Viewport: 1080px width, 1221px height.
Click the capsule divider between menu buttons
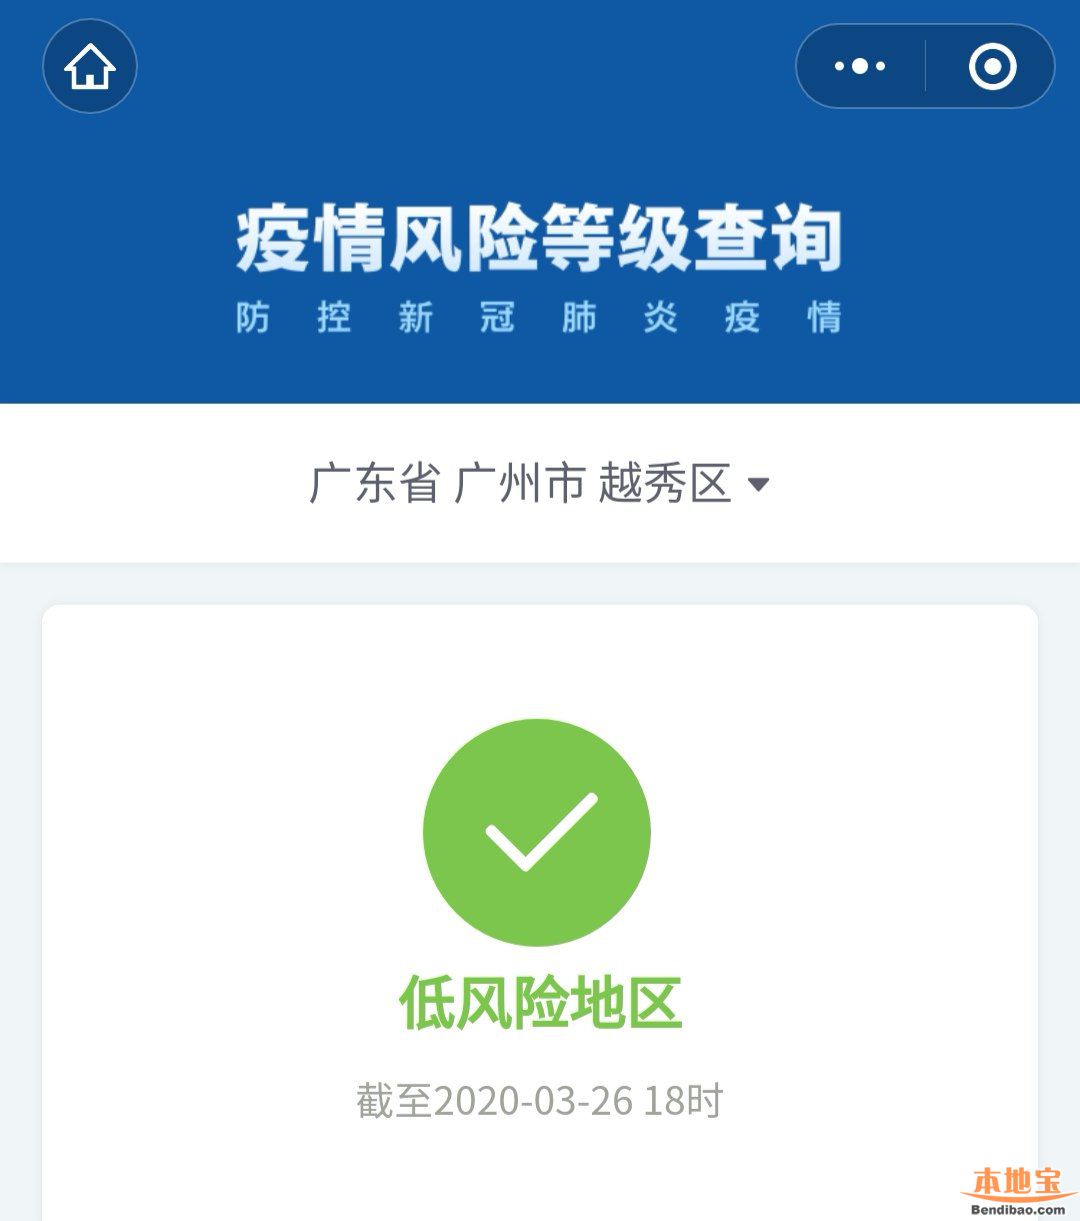point(926,66)
